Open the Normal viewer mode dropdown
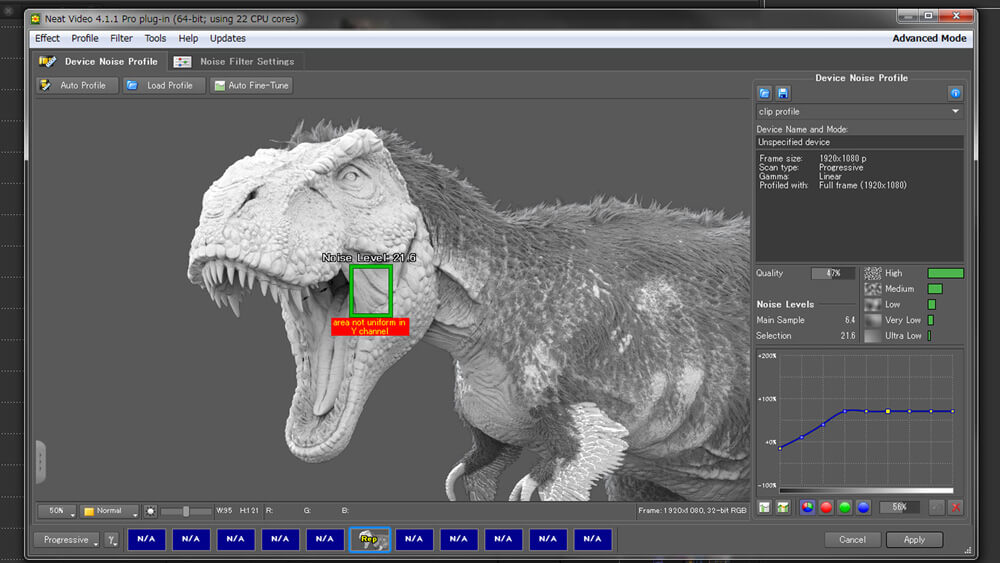 (109, 511)
